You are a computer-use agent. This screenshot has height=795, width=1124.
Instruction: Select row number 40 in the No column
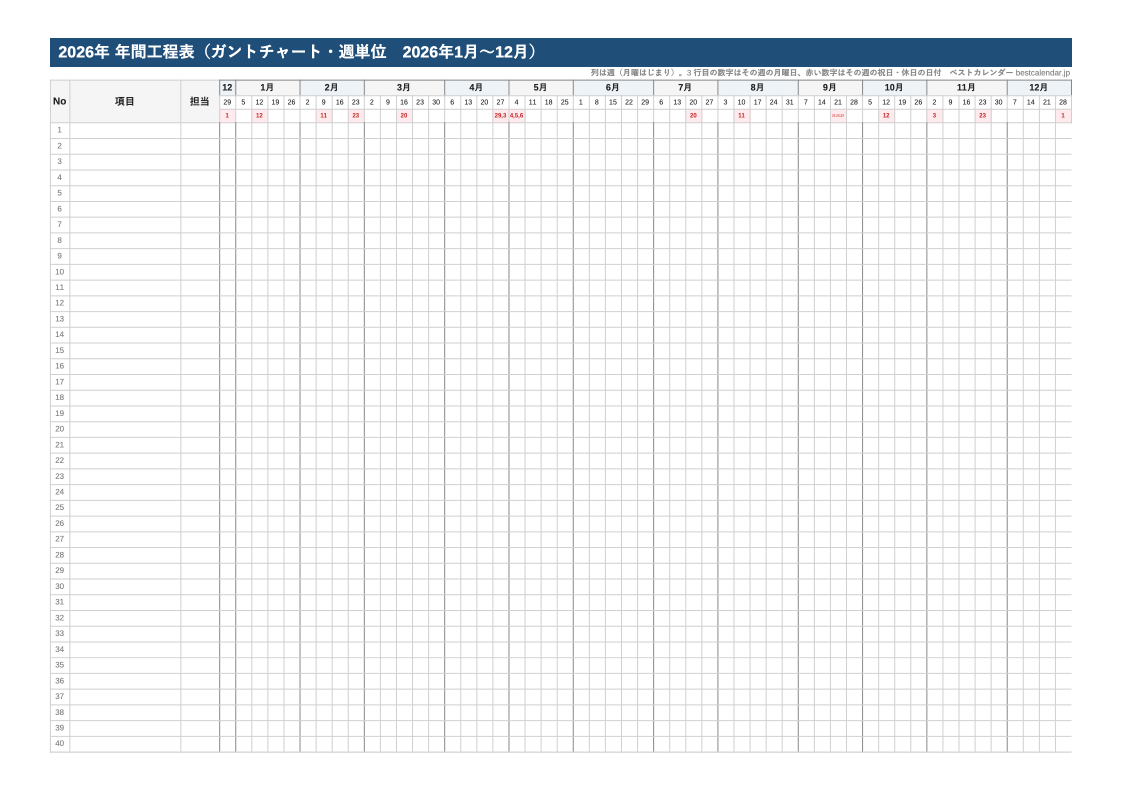59,743
